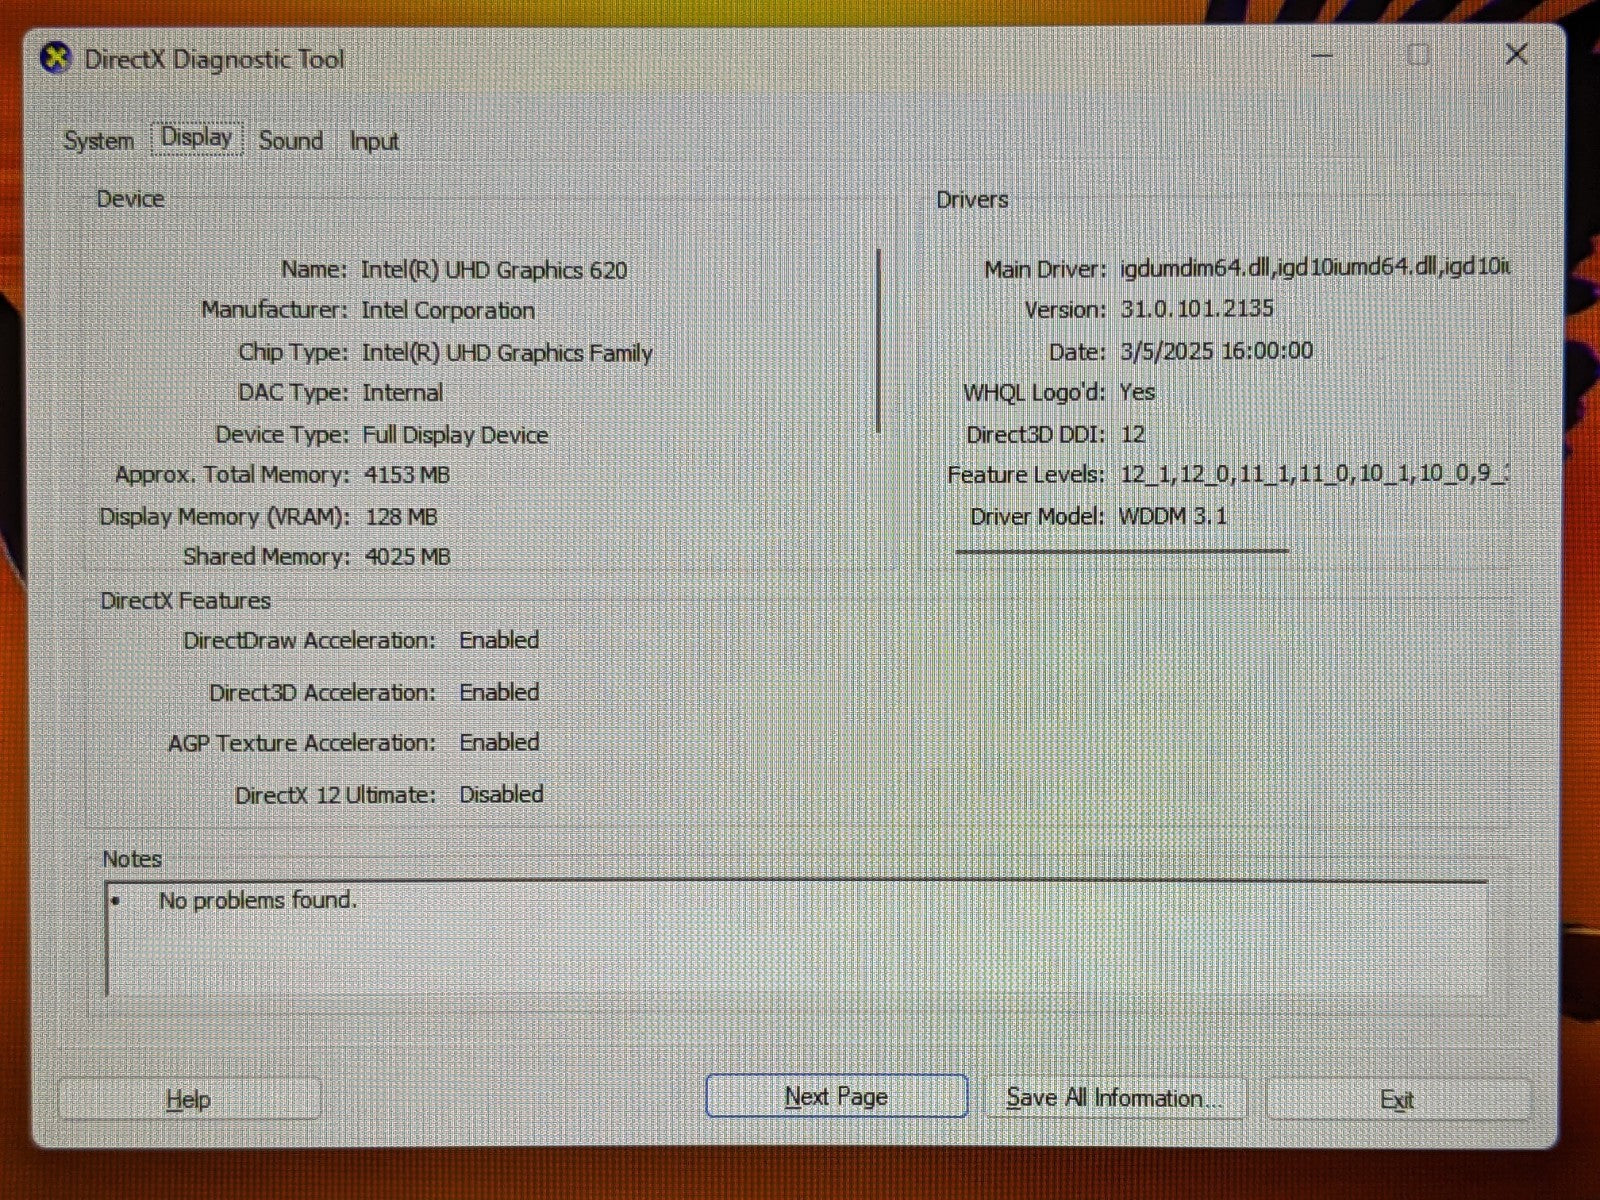Click the Drivers section horizontal scrollbar
The image size is (1600, 1200).
[1122, 550]
